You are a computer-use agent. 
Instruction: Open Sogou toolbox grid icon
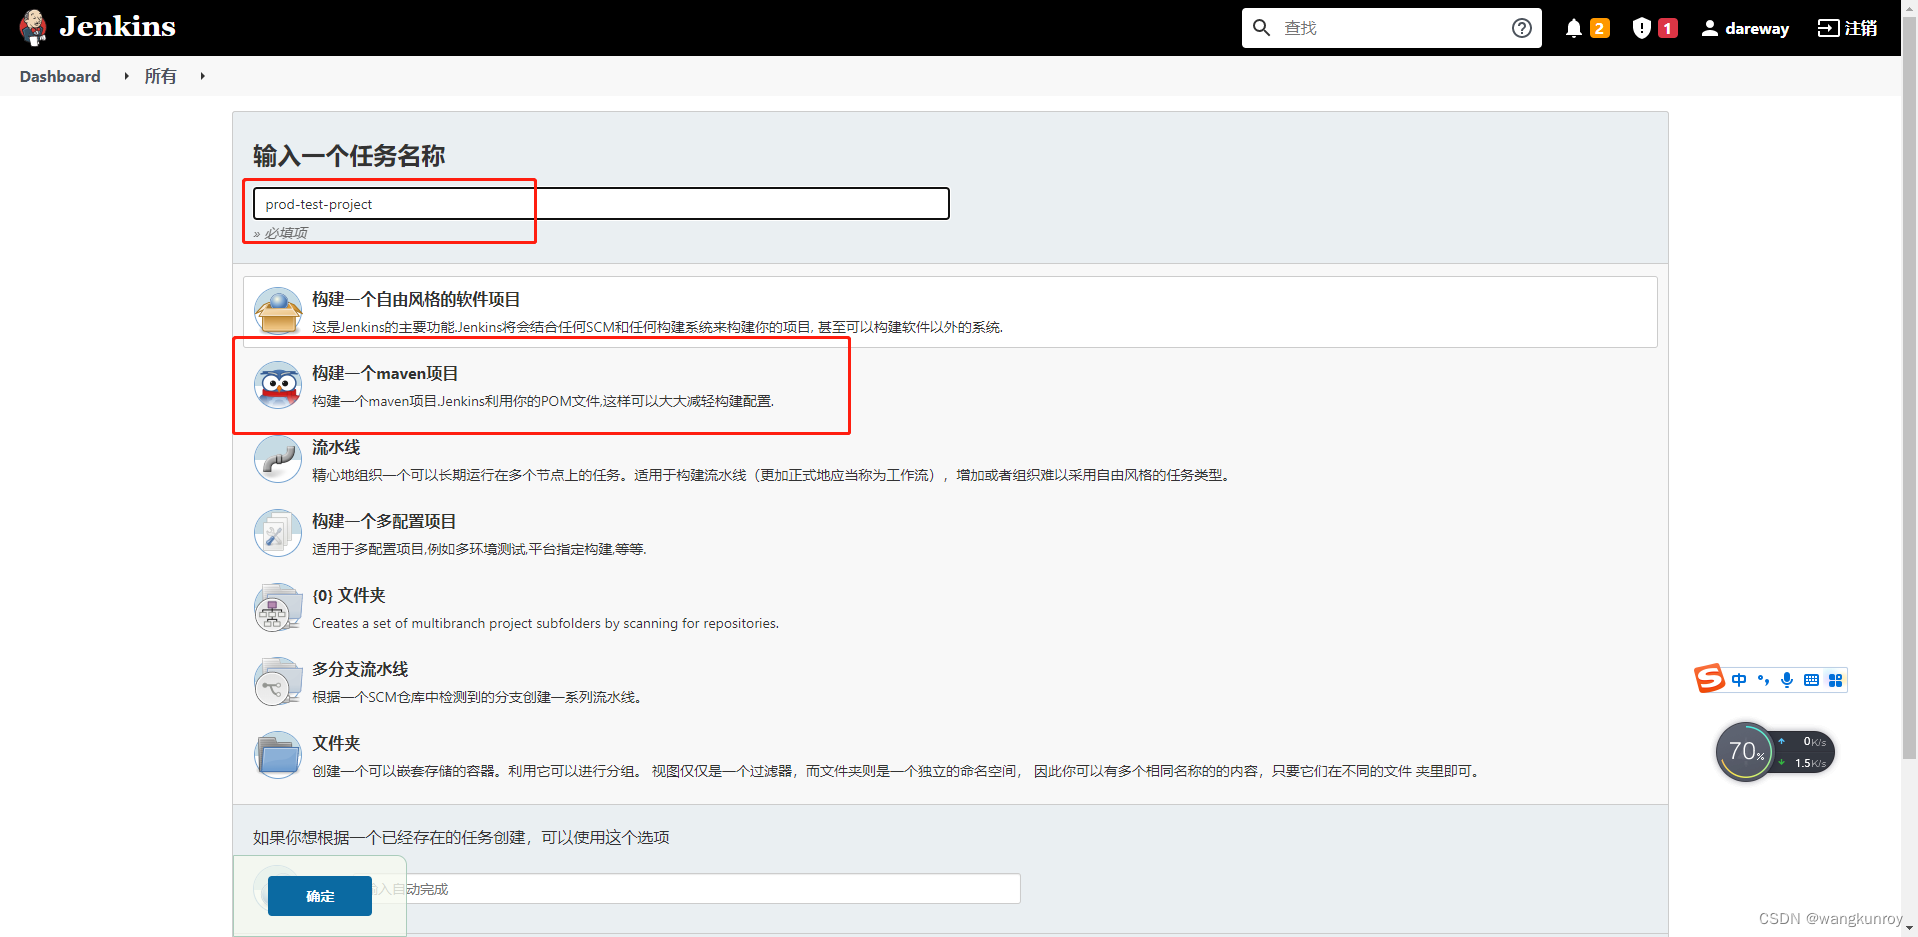pyautogui.click(x=1835, y=680)
